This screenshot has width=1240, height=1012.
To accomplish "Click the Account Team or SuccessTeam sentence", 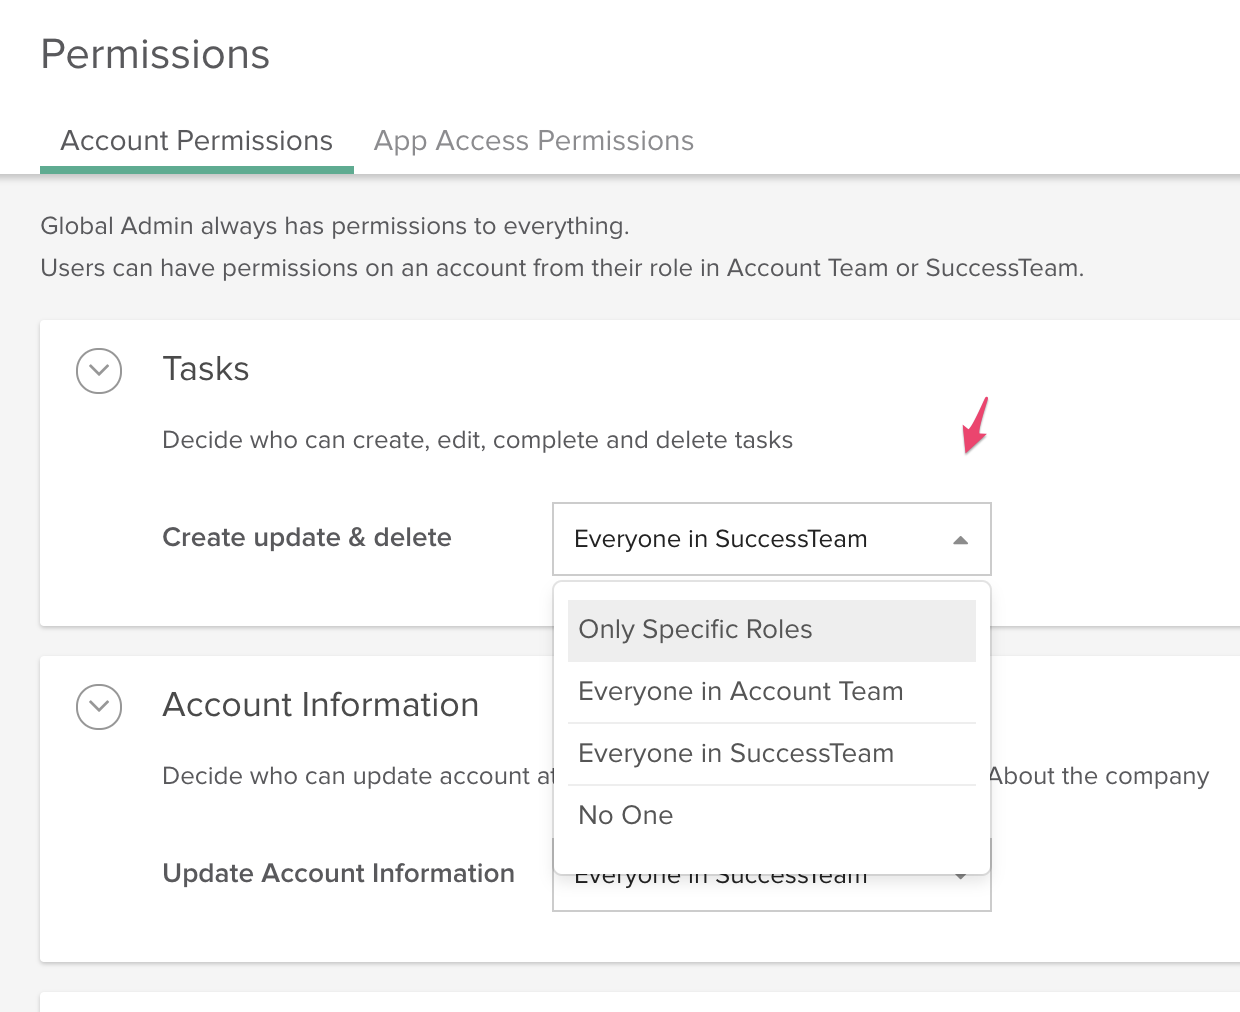I will pyautogui.click(x=562, y=268).
